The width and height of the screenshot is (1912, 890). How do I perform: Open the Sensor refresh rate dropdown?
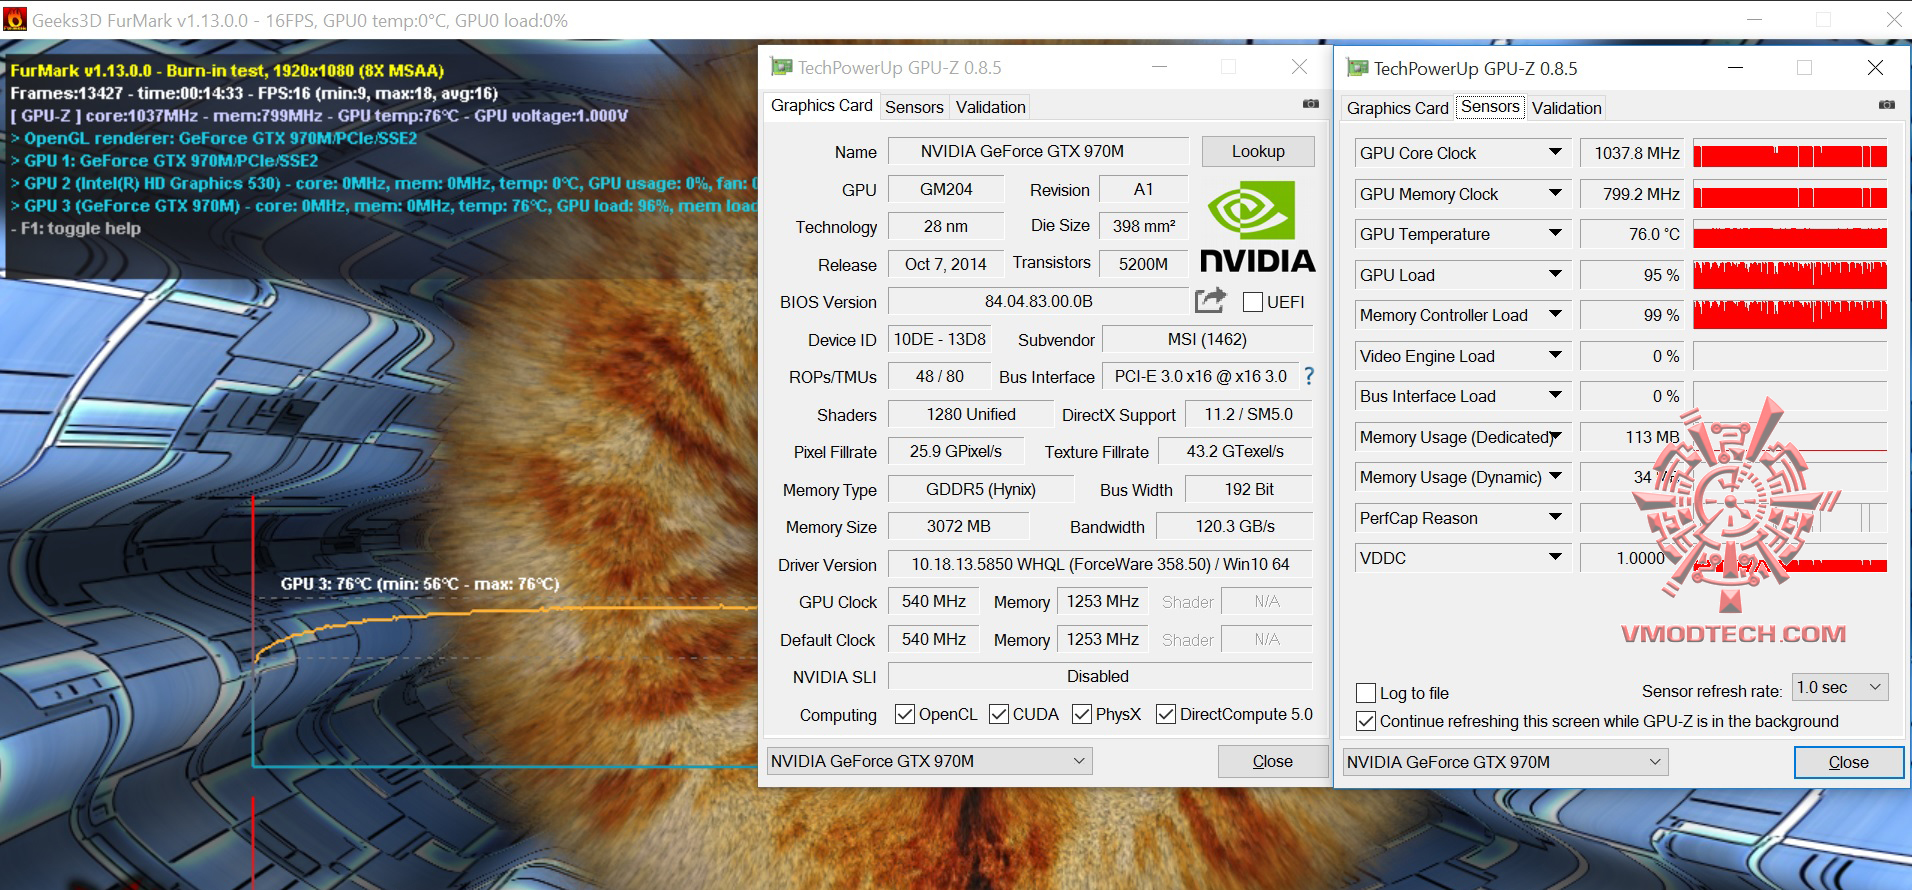click(1840, 688)
